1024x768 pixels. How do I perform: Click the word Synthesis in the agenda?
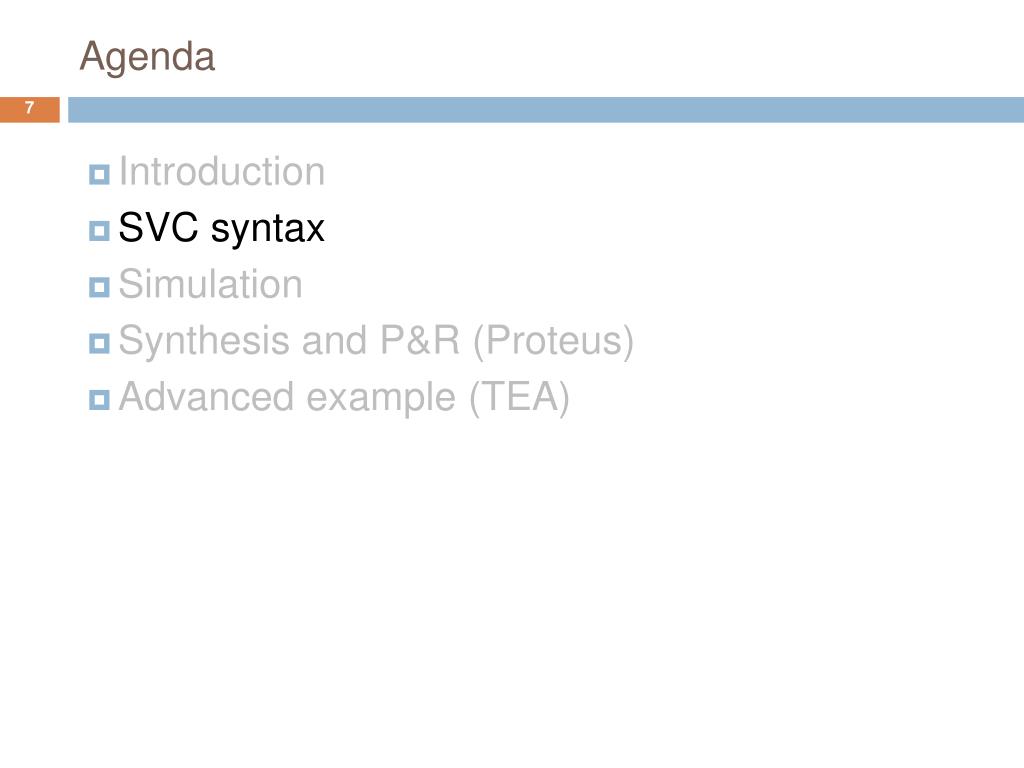click(206, 341)
